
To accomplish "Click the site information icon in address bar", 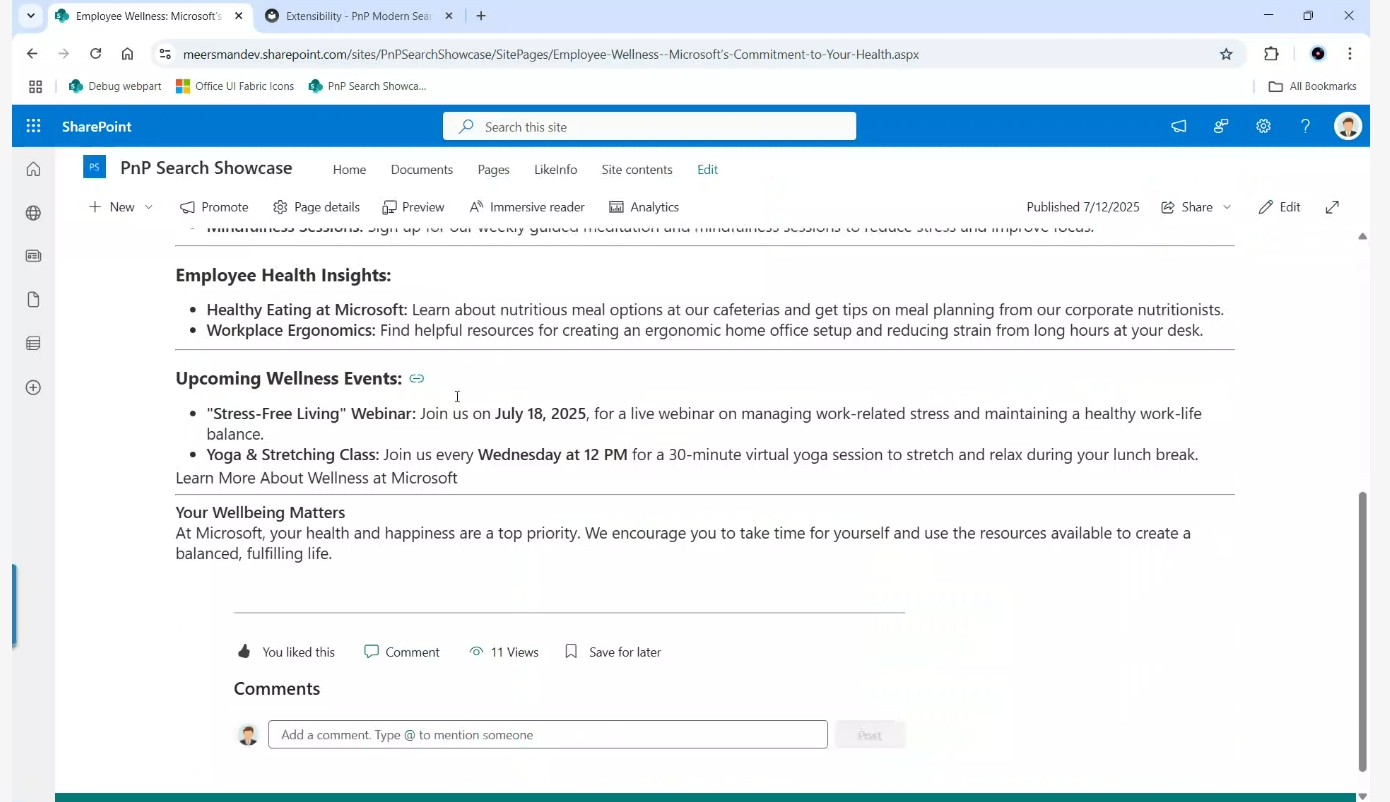I will click(x=165, y=54).
